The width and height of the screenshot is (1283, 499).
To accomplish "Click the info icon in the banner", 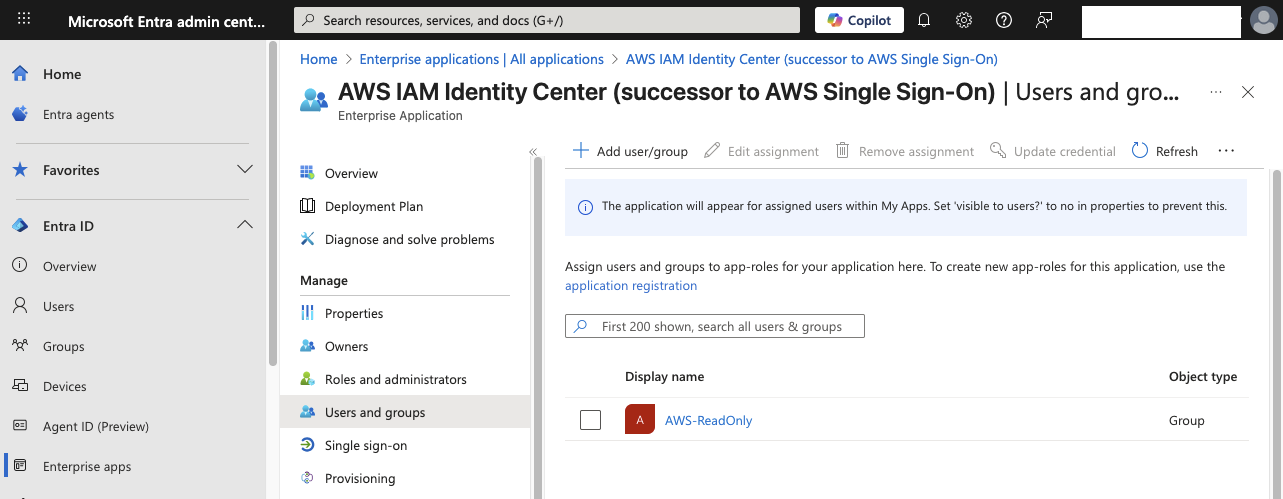I will [x=586, y=207].
